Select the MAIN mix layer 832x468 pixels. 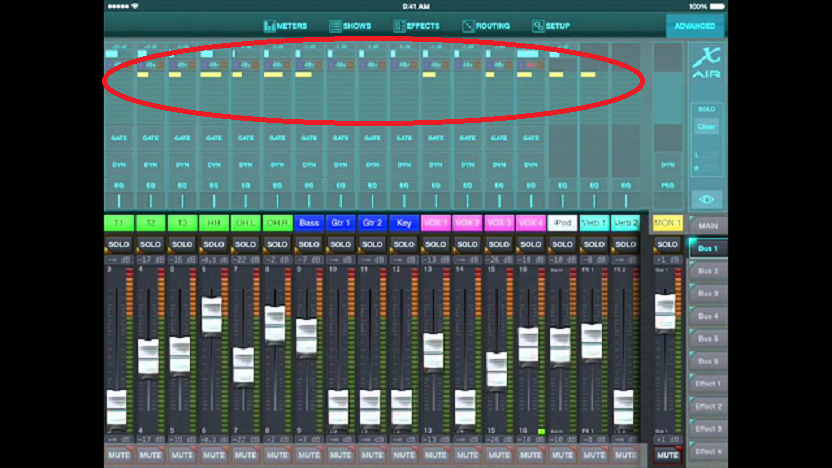click(x=708, y=226)
